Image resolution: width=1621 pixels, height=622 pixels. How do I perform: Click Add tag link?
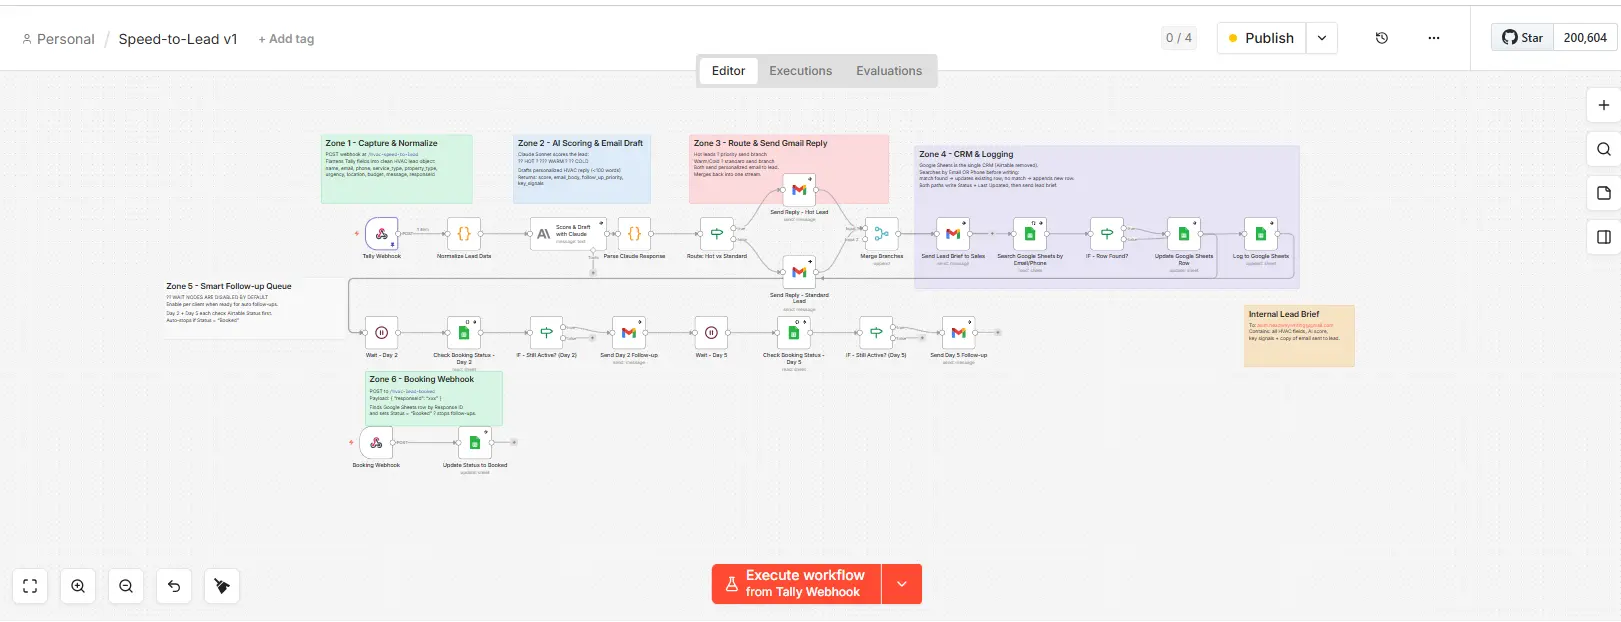coord(286,39)
